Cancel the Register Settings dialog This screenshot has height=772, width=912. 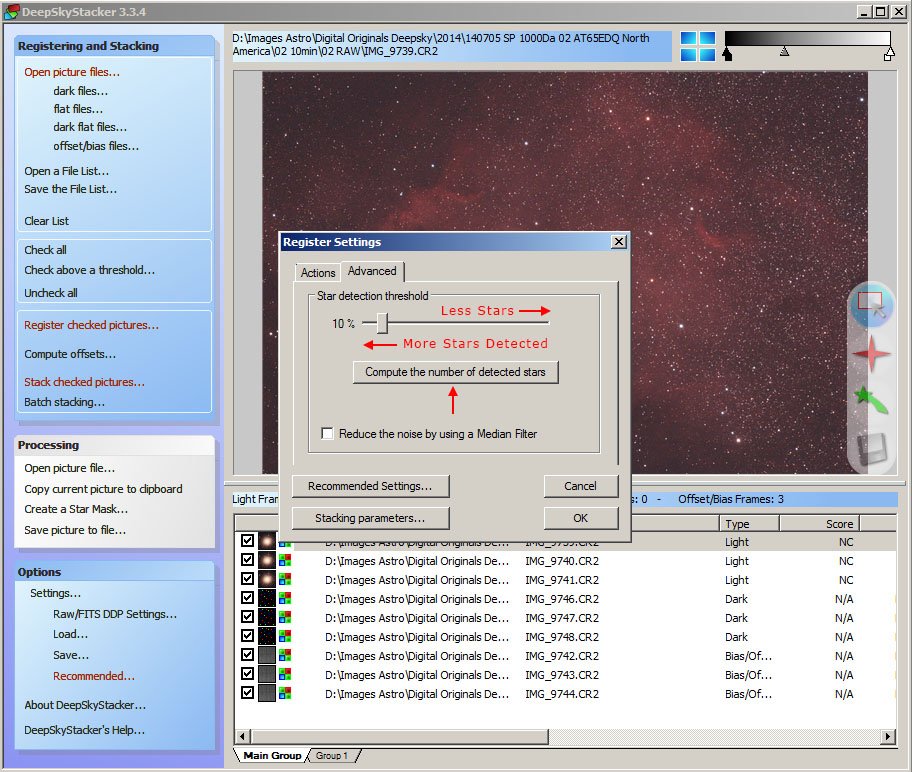pos(580,486)
